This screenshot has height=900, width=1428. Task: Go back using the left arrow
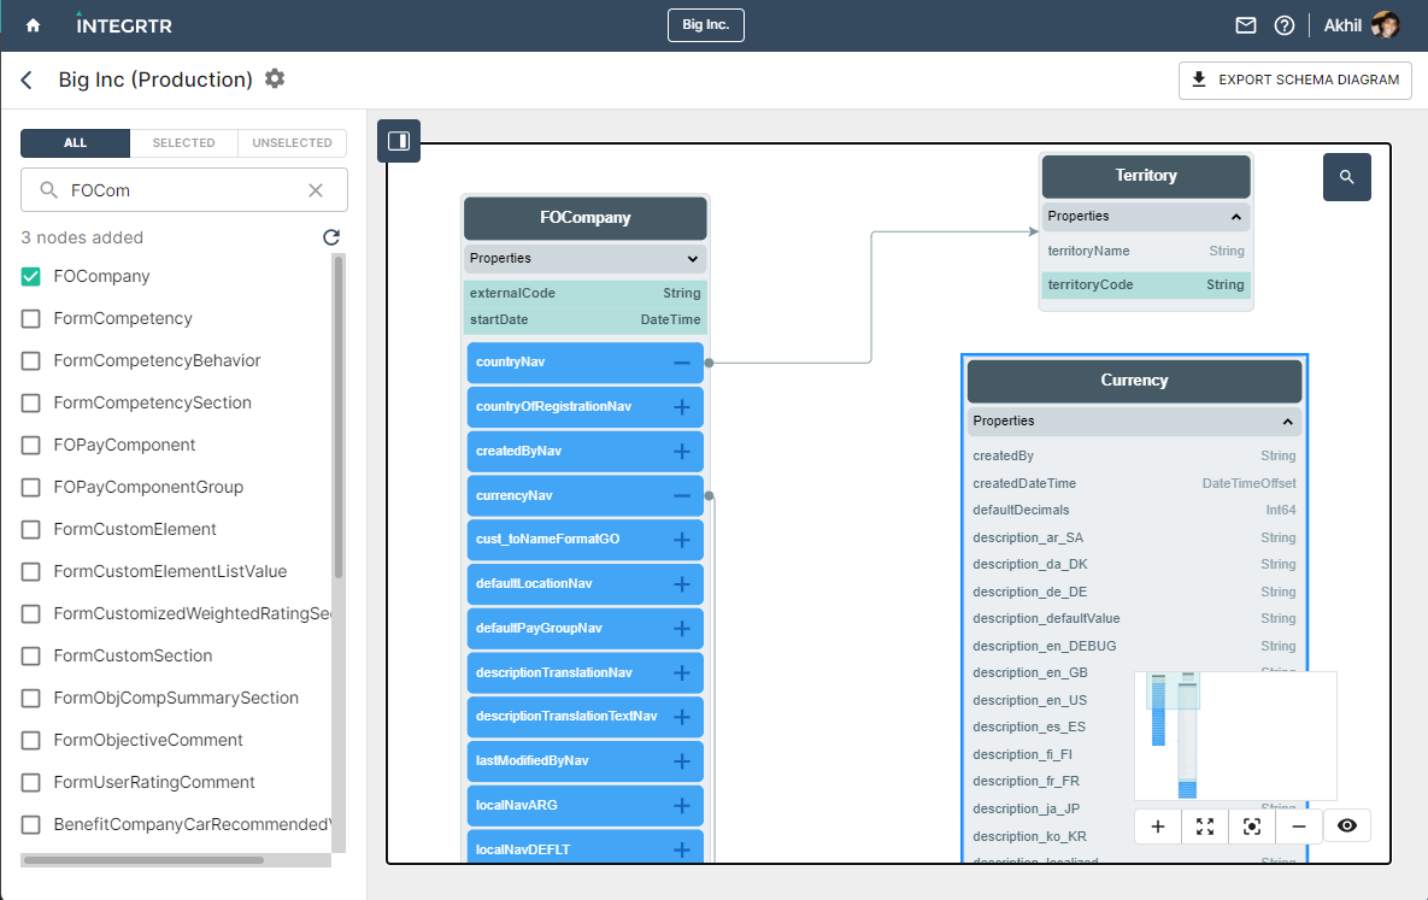27,80
